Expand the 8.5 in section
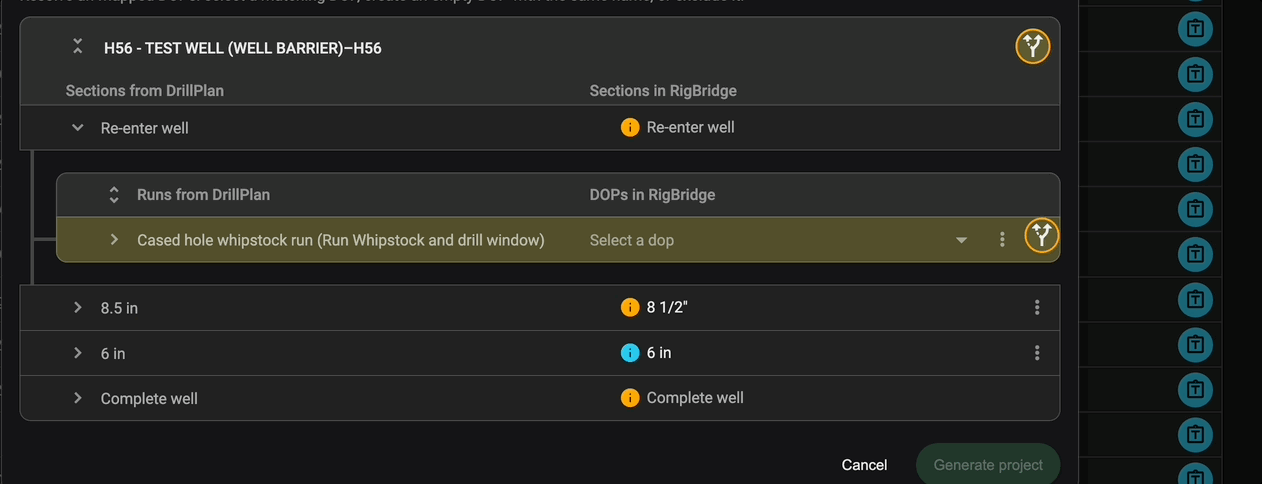The image size is (1262, 484). point(77,308)
